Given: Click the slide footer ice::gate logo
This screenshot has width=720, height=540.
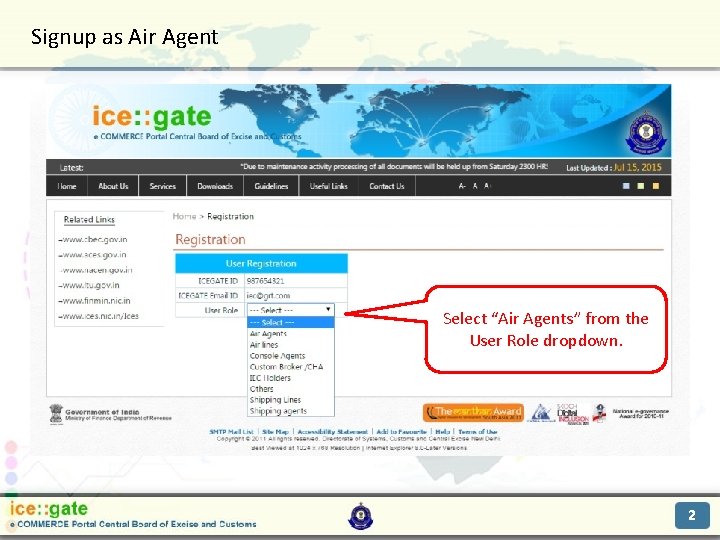Looking at the screenshot, I should (x=49, y=509).
